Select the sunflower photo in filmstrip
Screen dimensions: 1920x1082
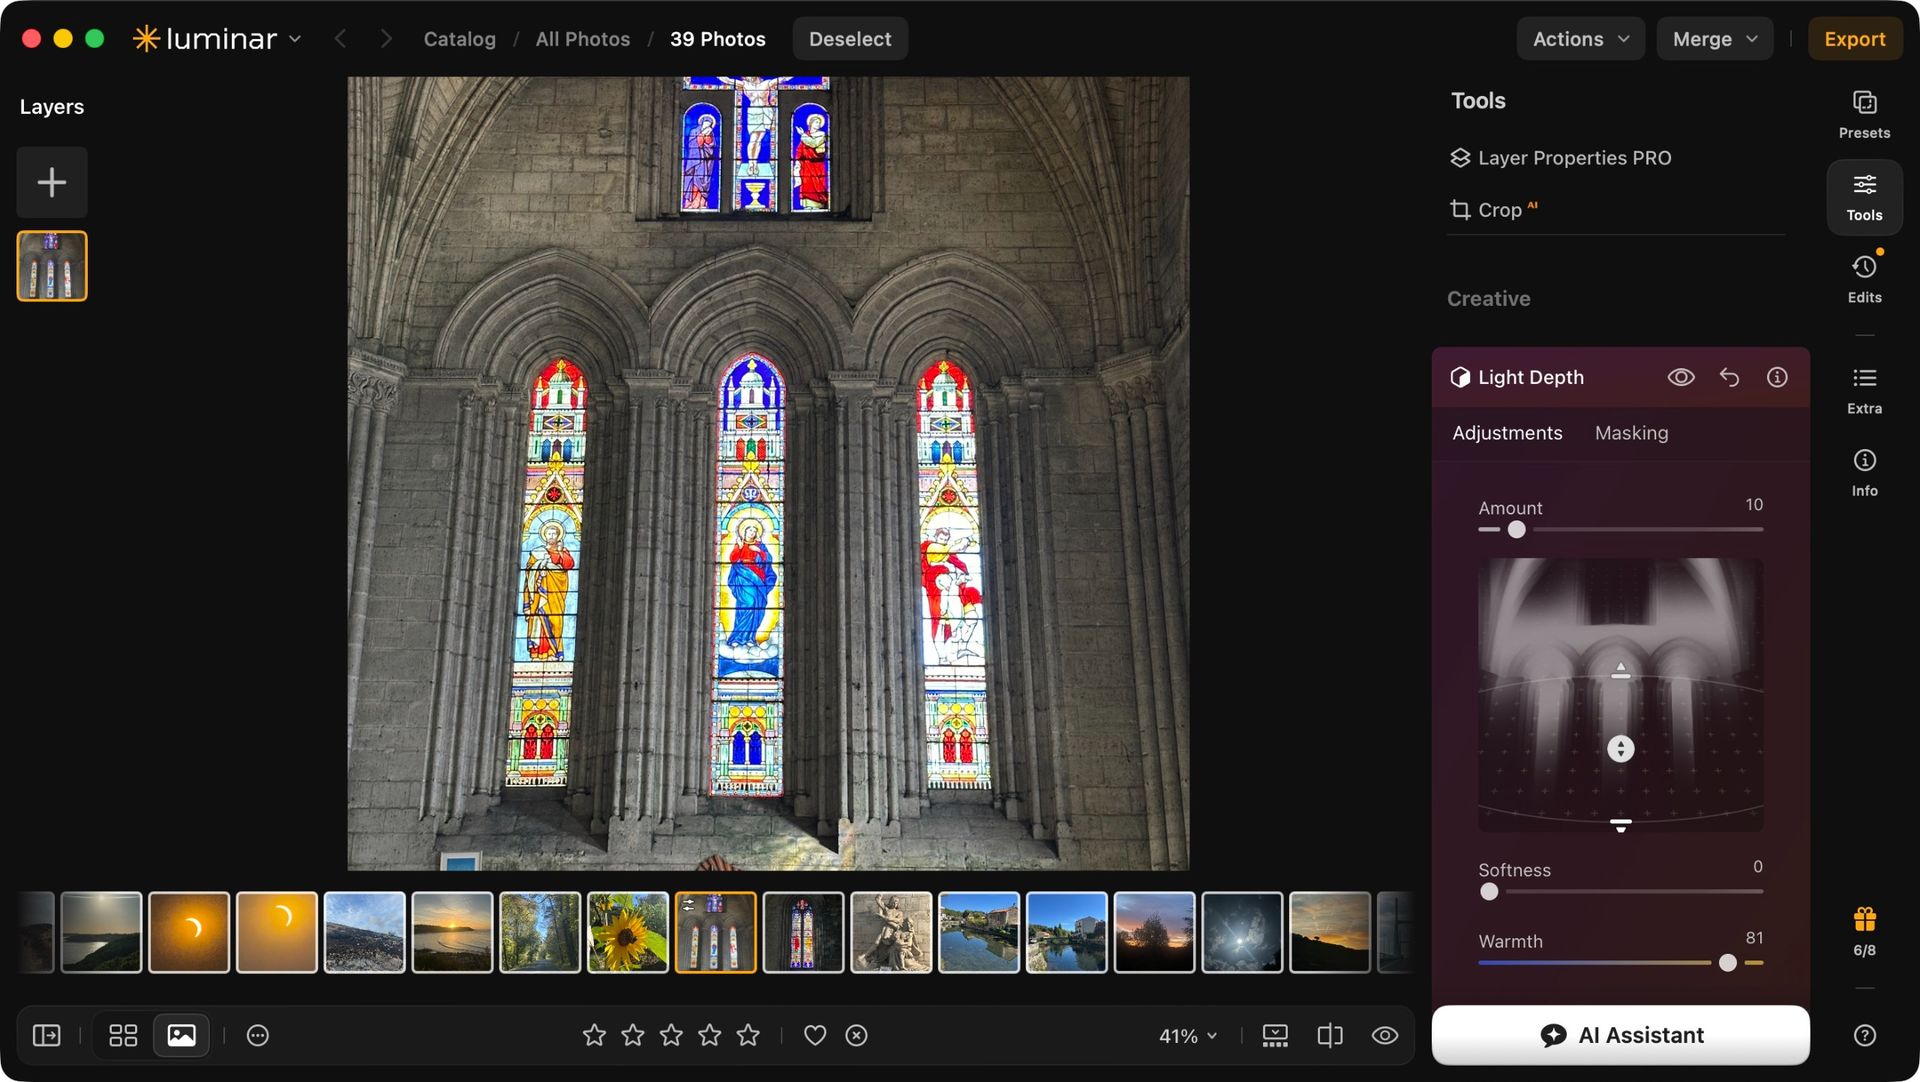[x=628, y=932]
